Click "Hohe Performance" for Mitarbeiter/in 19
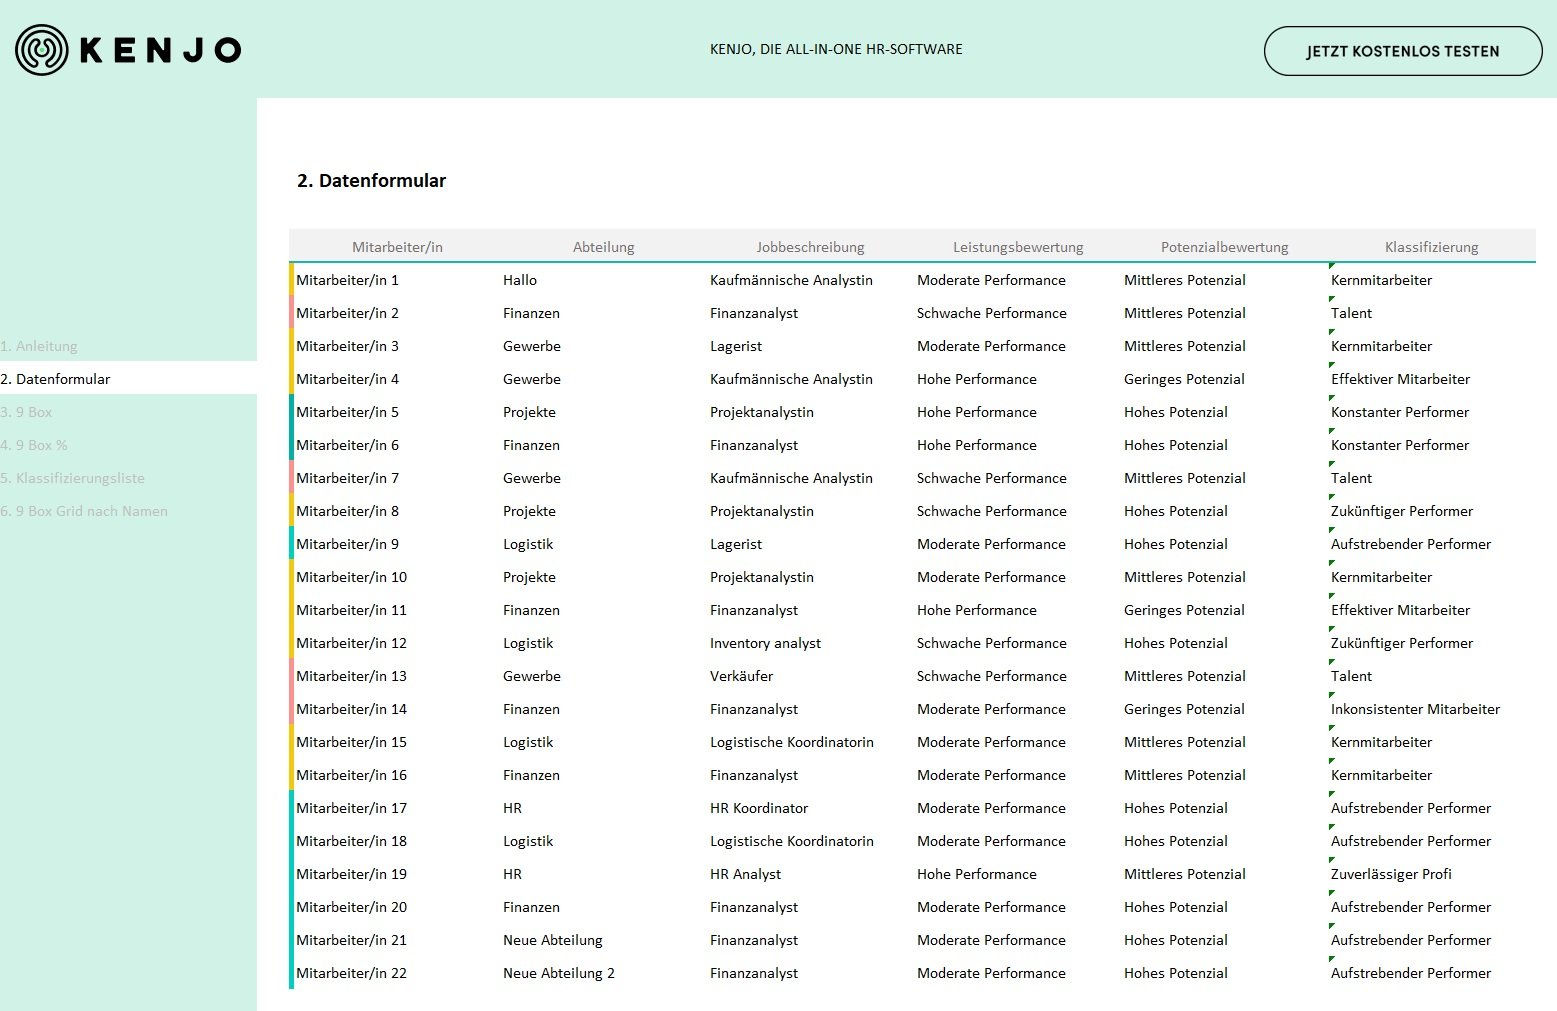The height and width of the screenshot is (1011, 1557). point(977,874)
